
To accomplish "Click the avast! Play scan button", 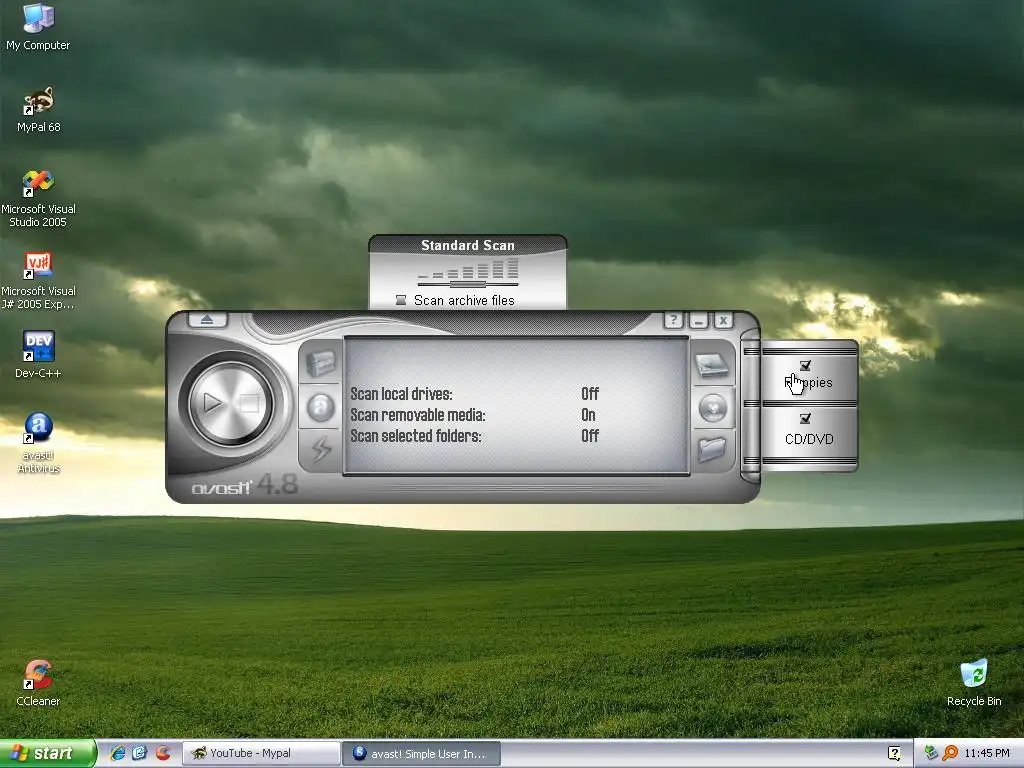I will tap(212, 403).
